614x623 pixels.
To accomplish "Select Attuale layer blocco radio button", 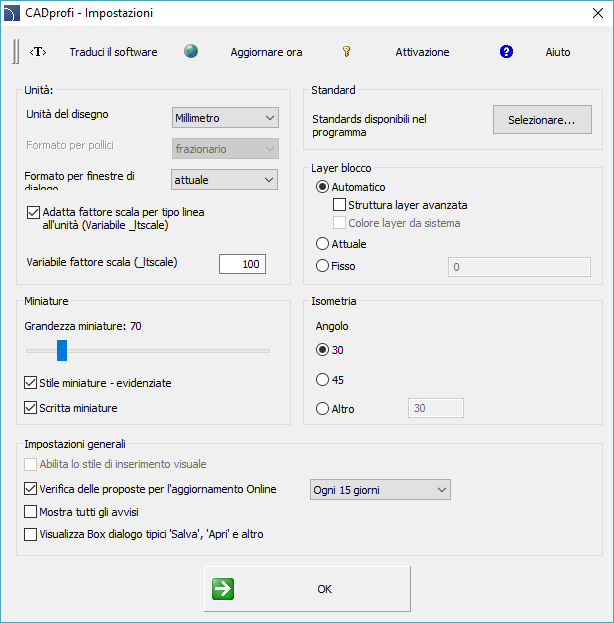I will (322, 244).
